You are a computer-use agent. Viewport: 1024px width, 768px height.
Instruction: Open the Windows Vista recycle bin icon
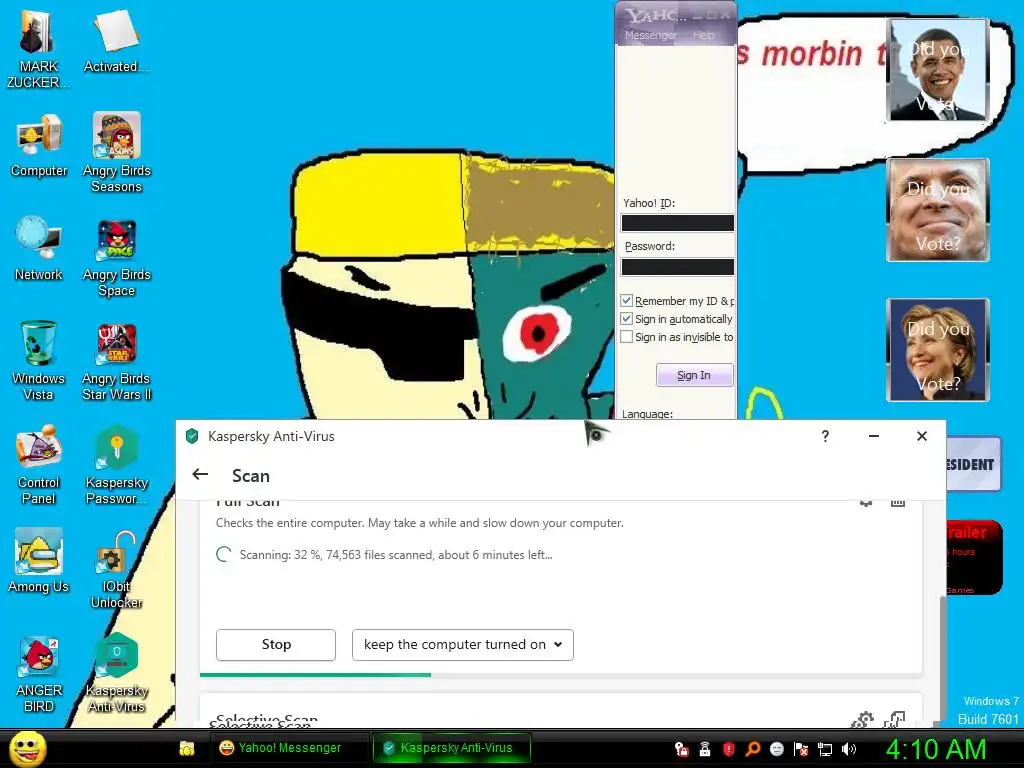point(39,360)
